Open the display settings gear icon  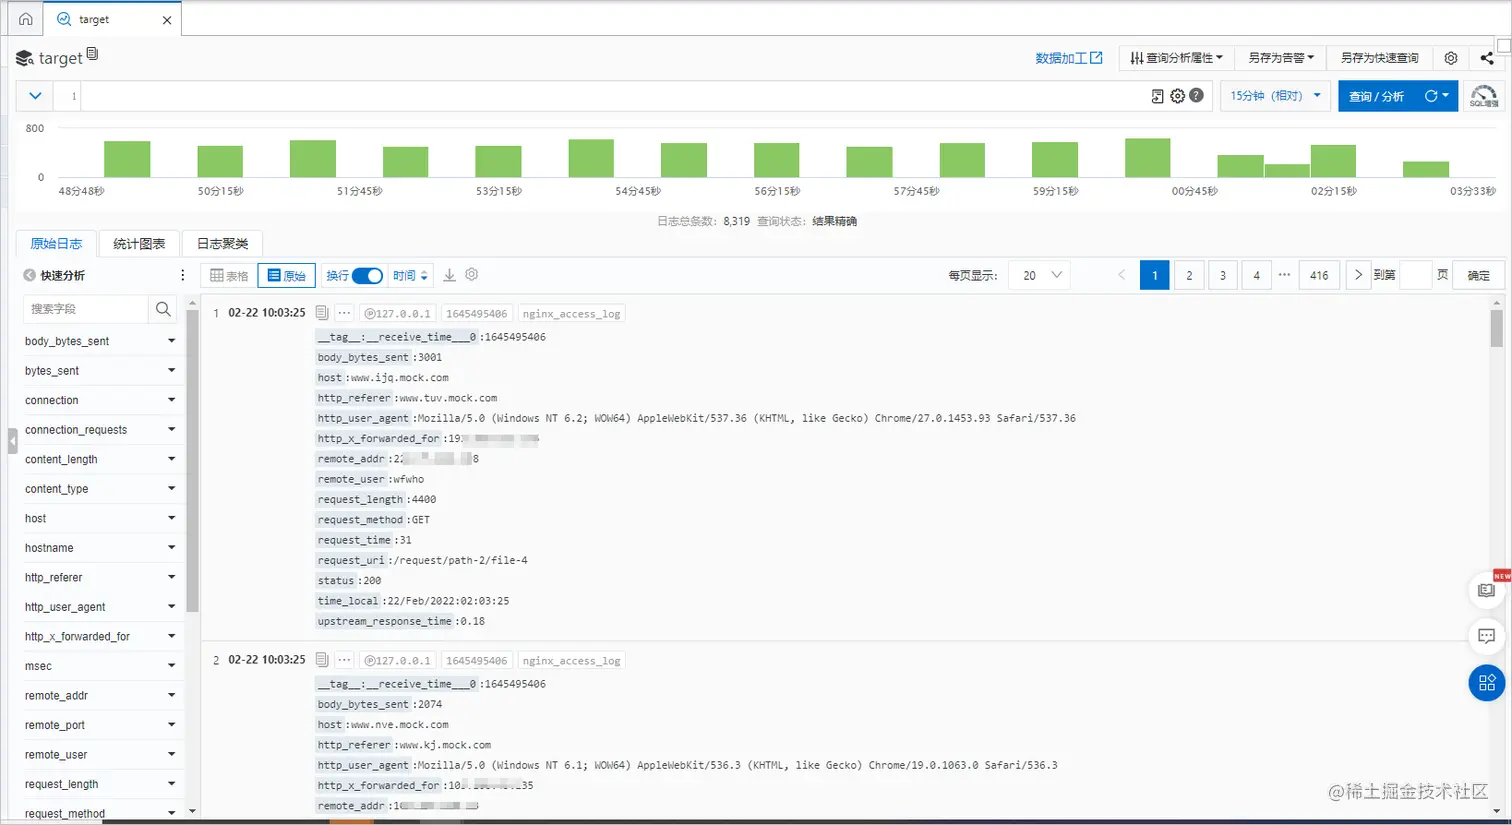point(472,275)
